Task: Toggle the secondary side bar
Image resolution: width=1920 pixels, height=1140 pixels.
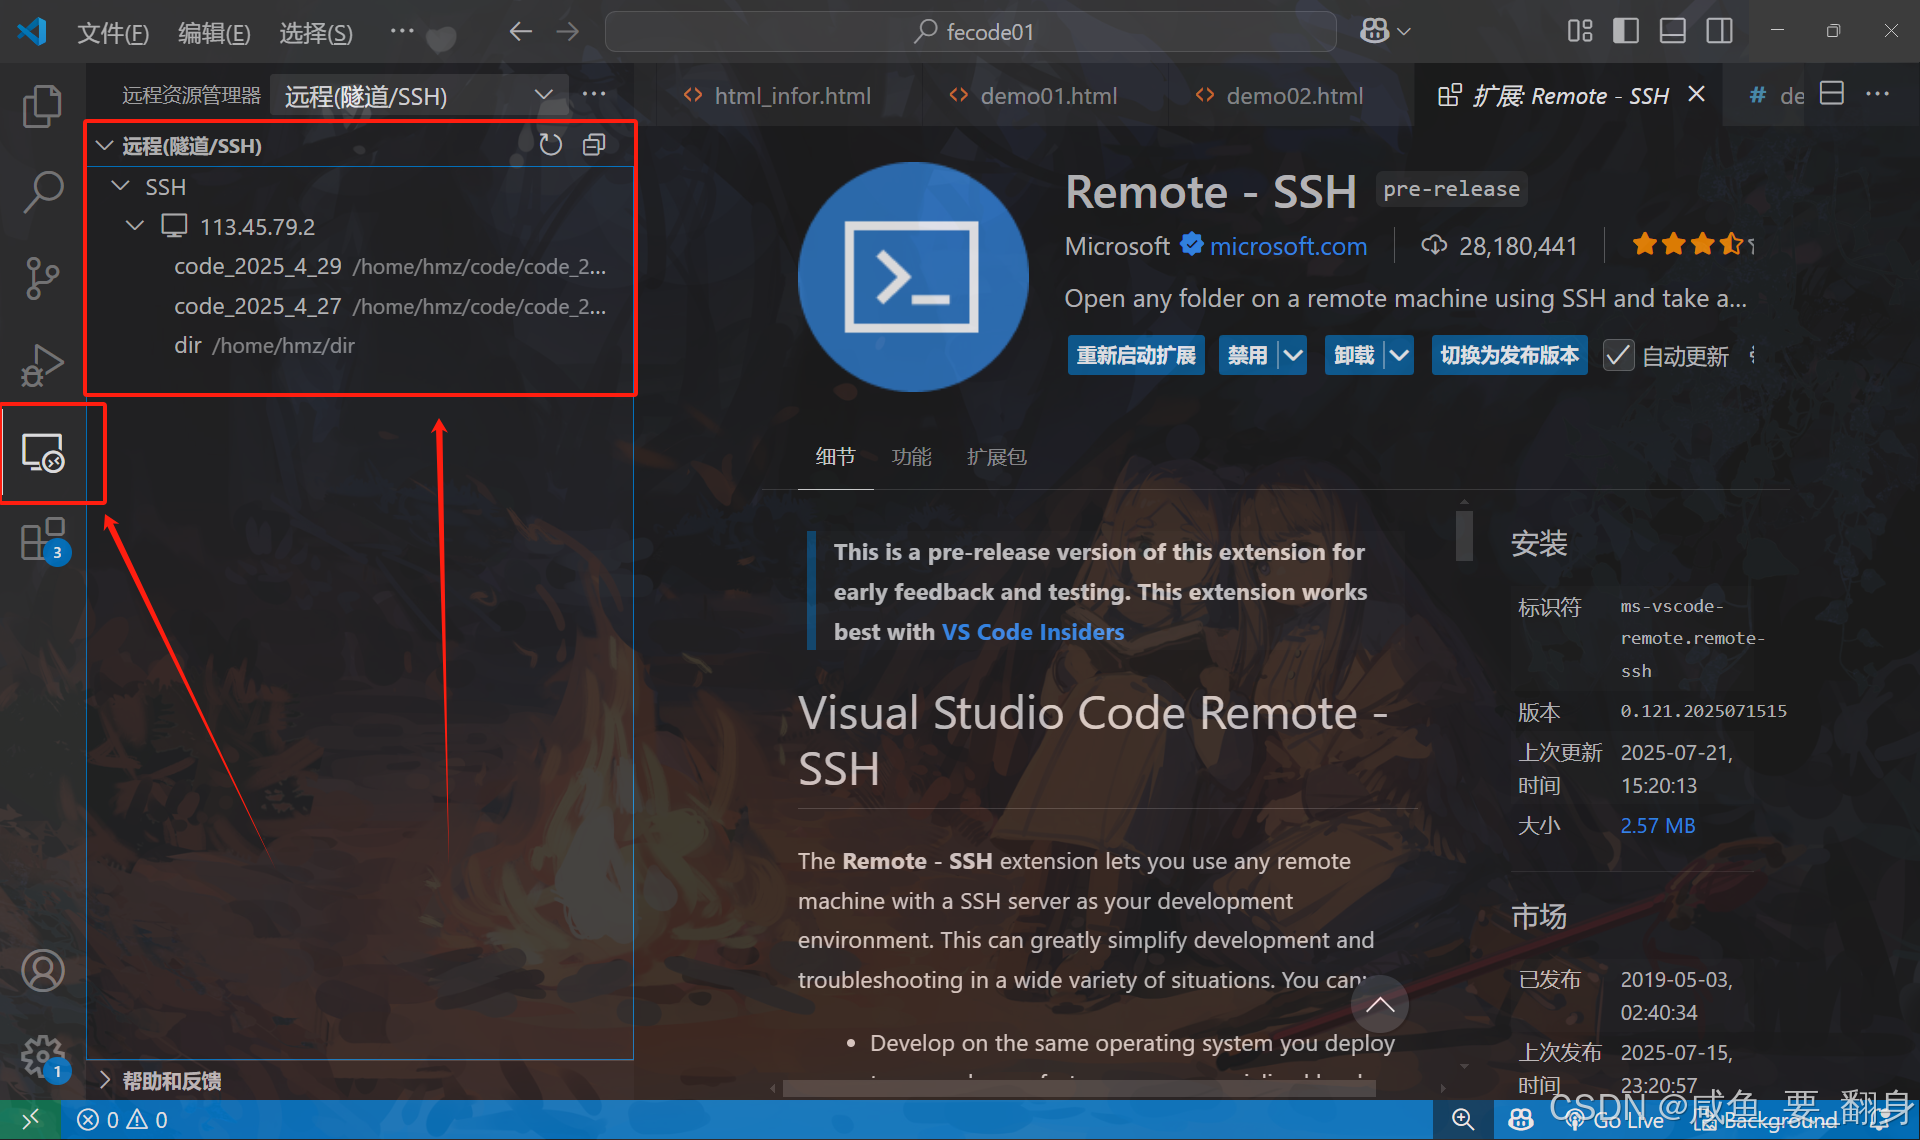Action: (x=1720, y=31)
